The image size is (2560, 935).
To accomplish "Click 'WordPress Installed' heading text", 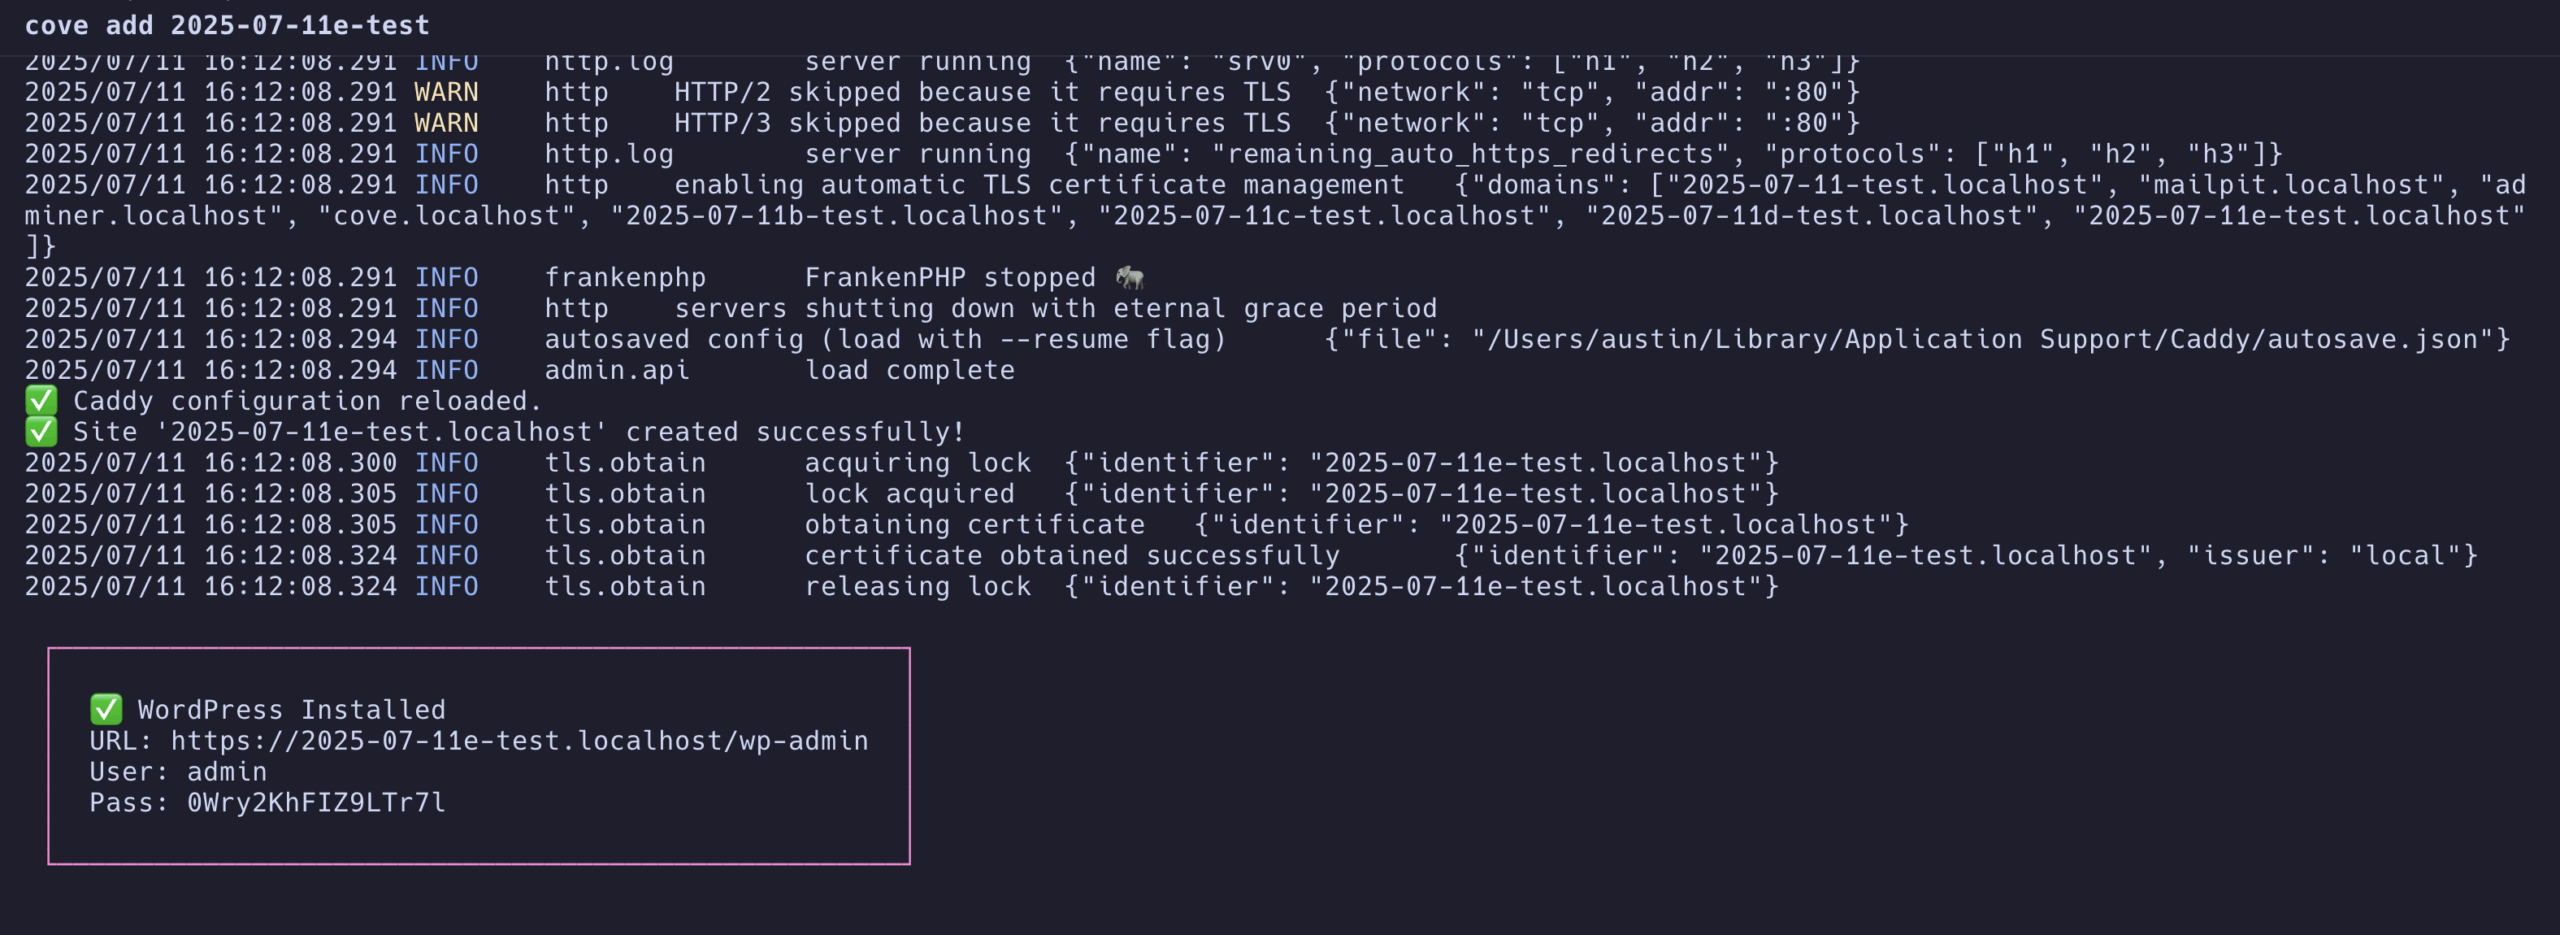I will pos(291,710).
